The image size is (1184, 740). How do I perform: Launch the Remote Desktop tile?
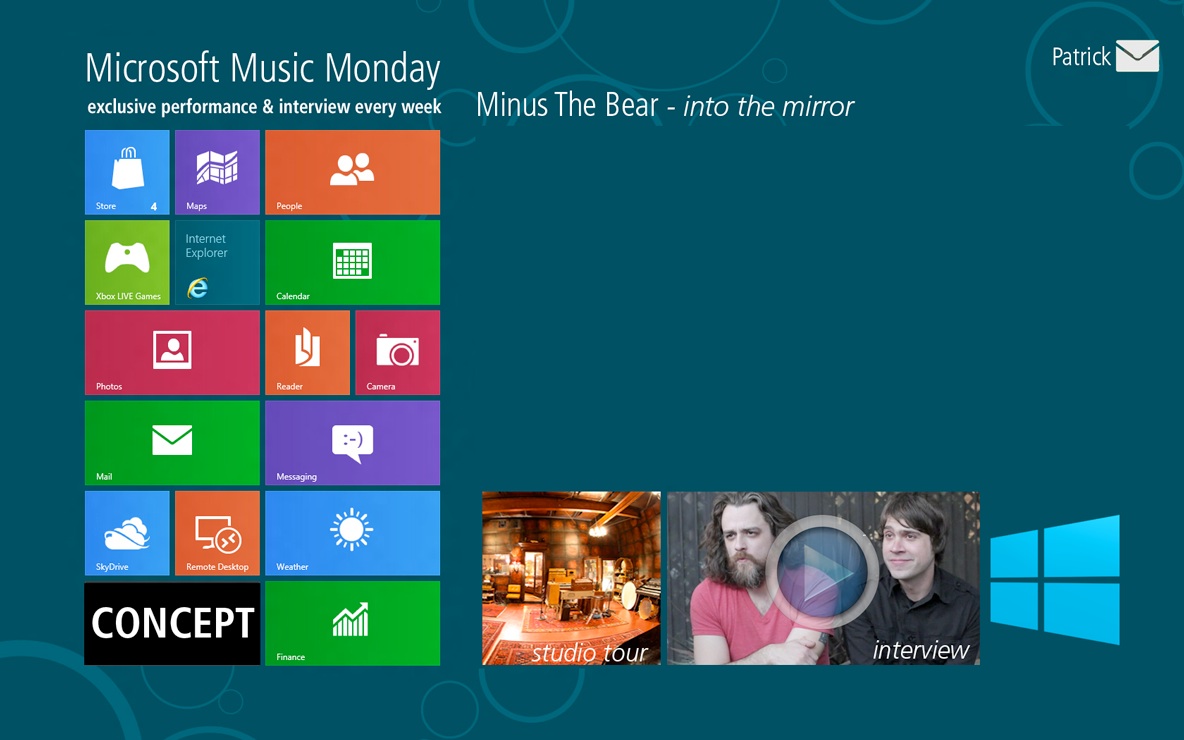pos(217,533)
